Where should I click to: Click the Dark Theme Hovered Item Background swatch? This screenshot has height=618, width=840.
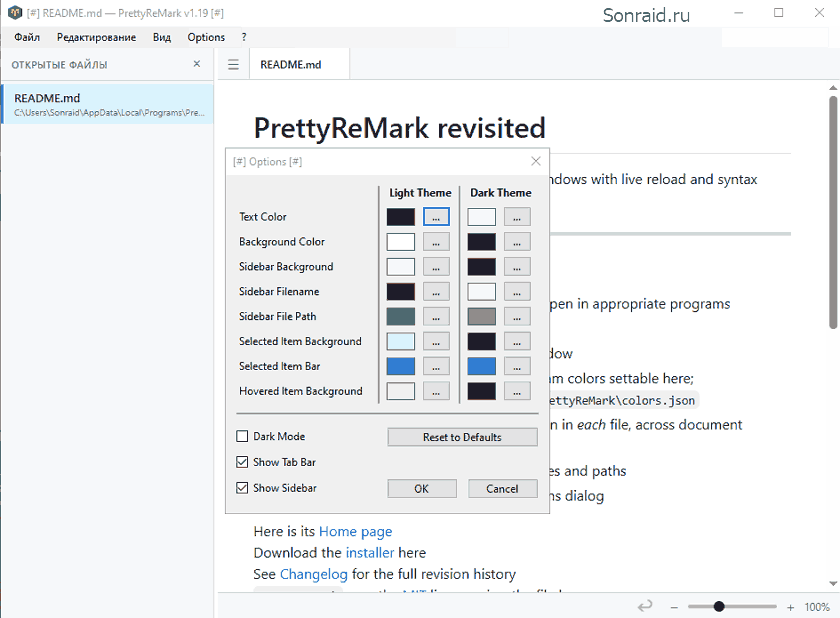pyautogui.click(x=482, y=391)
